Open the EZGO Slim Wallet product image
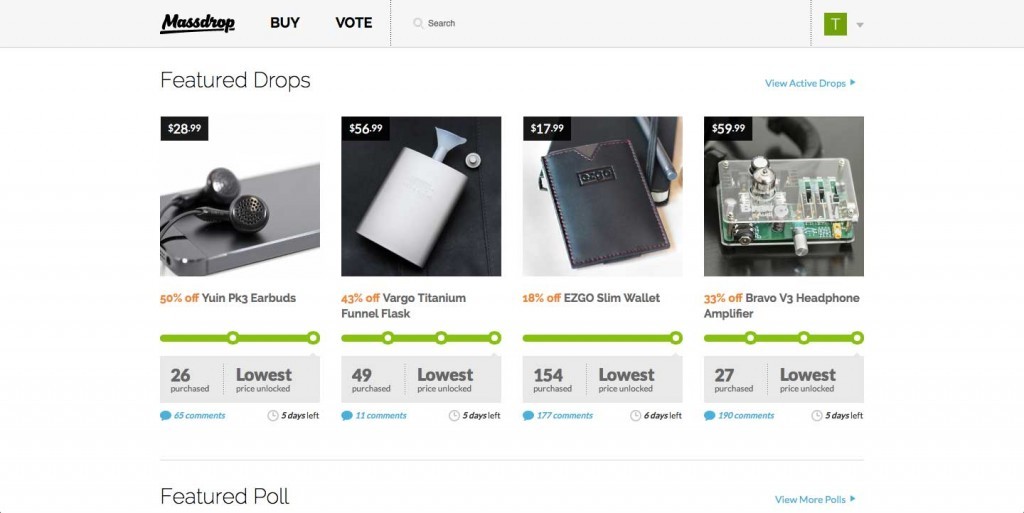1024x513 pixels. (x=602, y=196)
